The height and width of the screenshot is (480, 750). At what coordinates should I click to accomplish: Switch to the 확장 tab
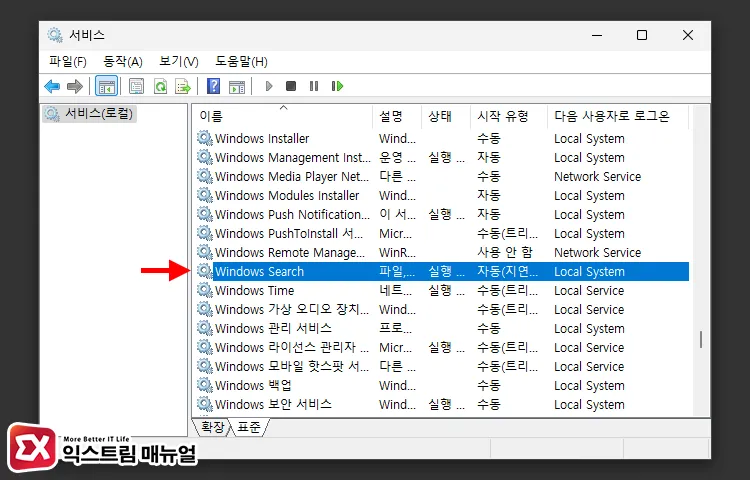tap(212, 427)
